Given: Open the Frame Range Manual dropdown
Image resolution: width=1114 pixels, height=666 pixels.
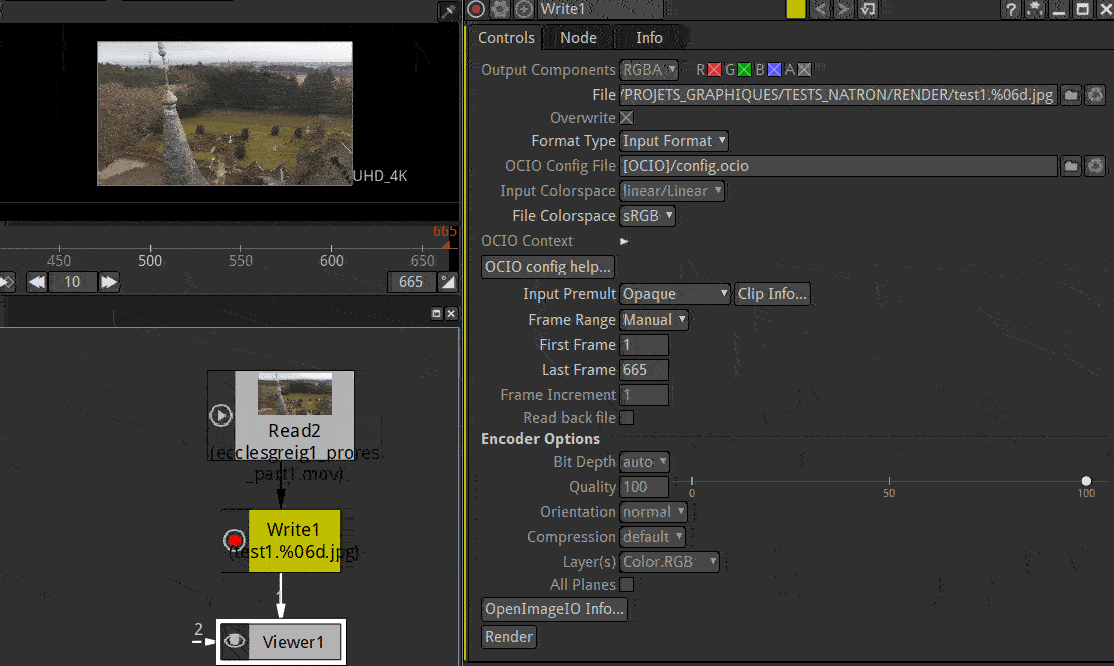Looking at the screenshot, I should pos(654,320).
